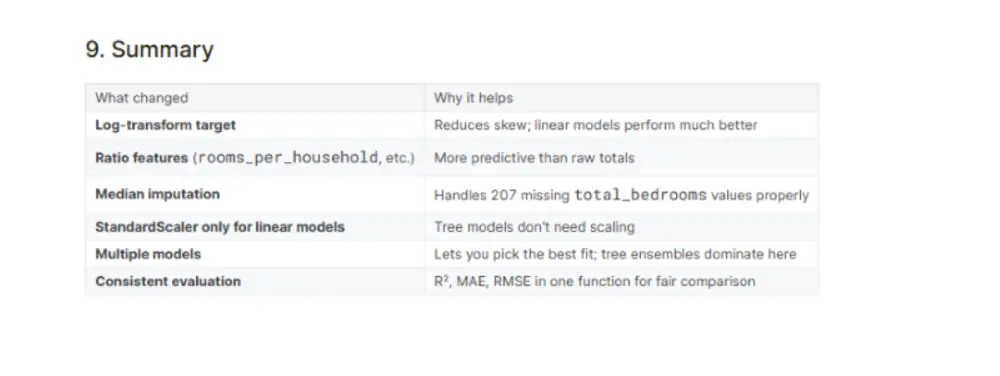Click 'values properly' text in imputation row
1000x376 pixels.
(760, 196)
